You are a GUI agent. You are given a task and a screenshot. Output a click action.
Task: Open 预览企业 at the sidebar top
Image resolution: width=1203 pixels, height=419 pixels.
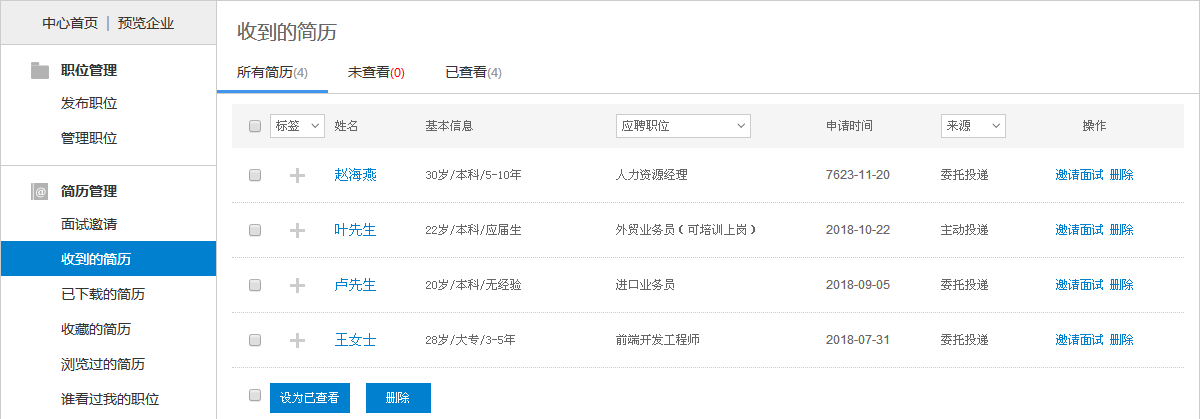click(x=146, y=22)
